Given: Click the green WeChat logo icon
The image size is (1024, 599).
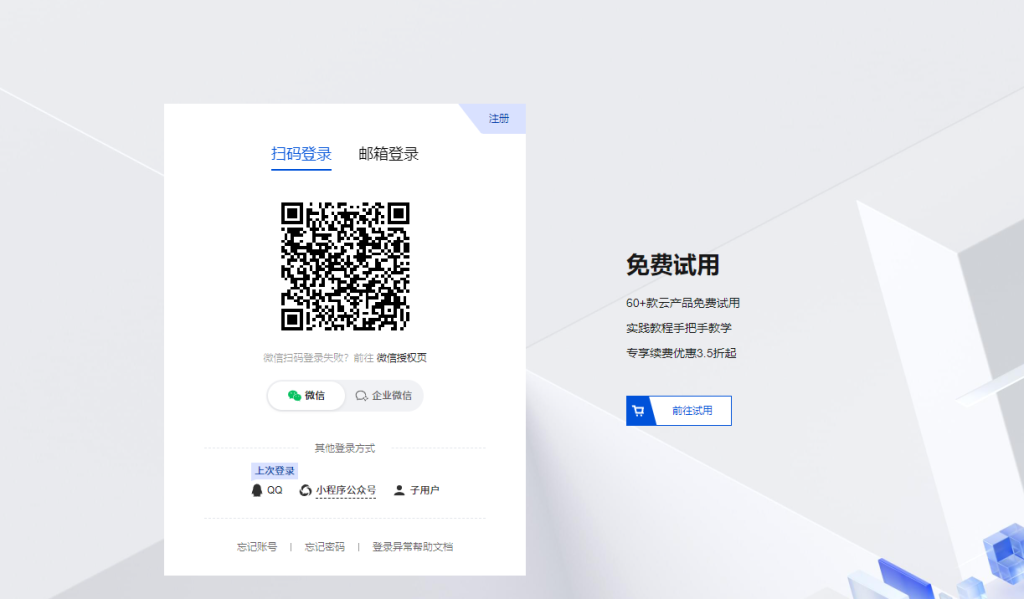Looking at the screenshot, I should 295,396.
